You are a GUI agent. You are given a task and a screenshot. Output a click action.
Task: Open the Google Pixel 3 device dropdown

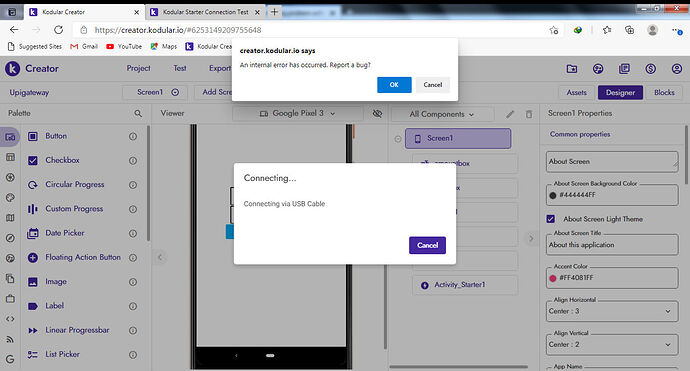click(x=297, y=114)
